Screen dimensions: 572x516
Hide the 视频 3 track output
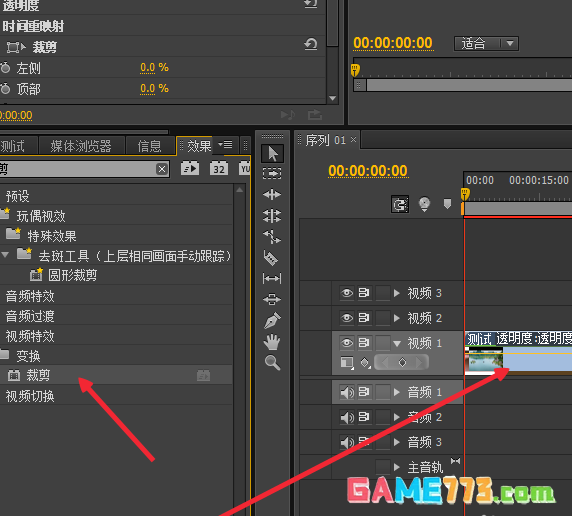point(347,293)
